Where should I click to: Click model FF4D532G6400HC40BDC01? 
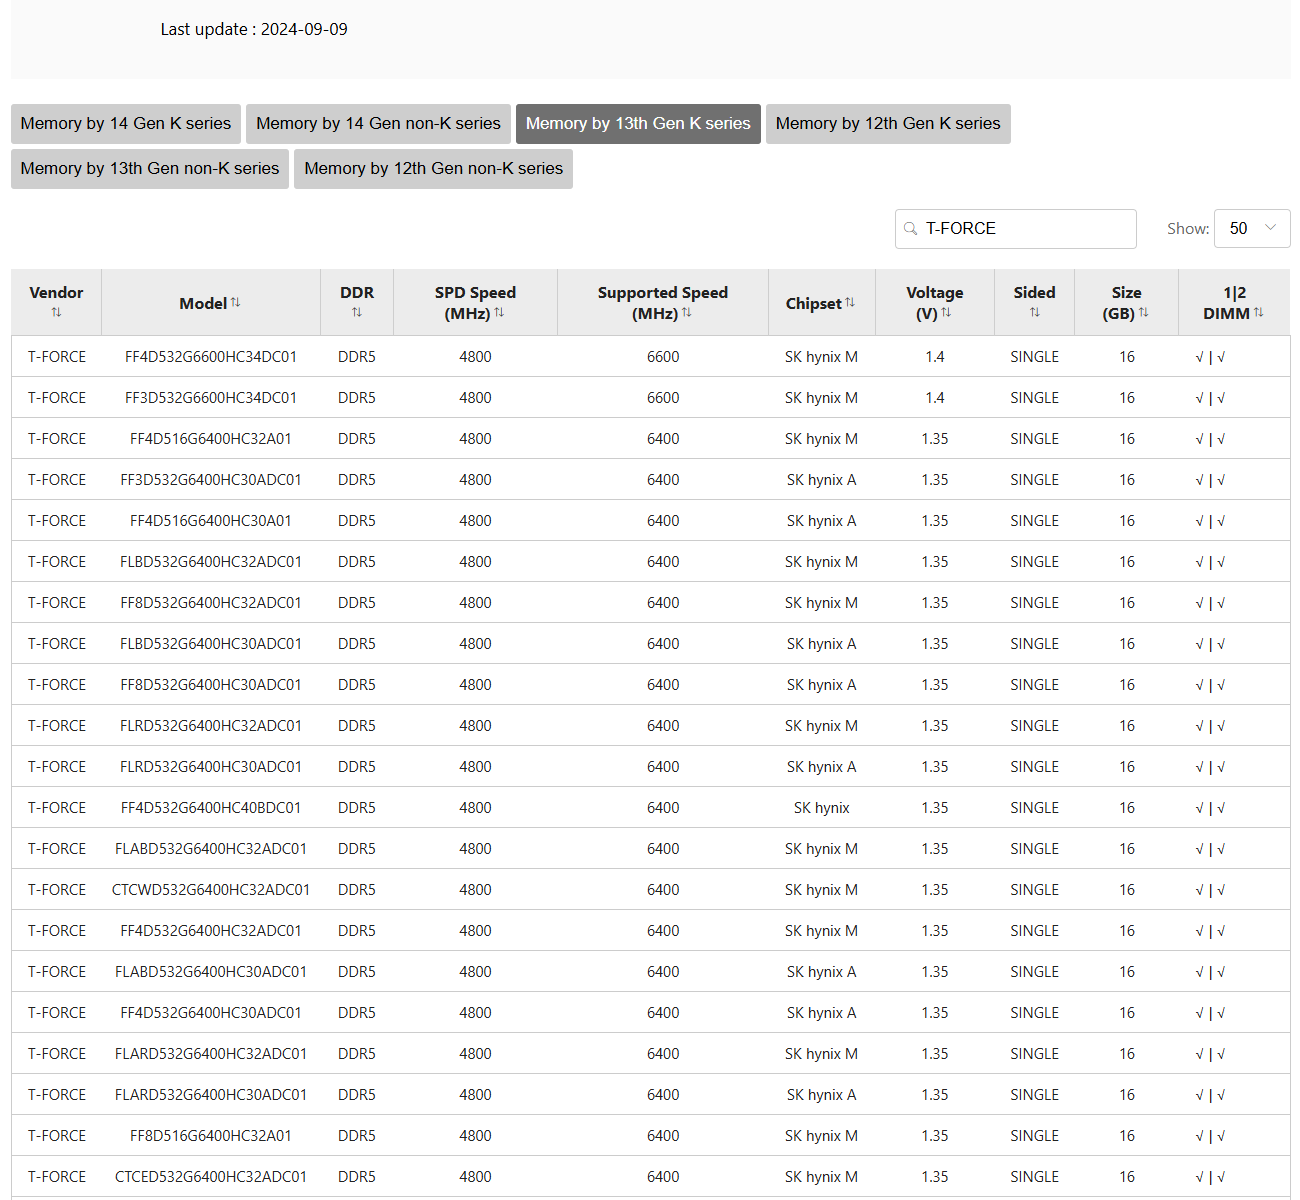(211, 808)
